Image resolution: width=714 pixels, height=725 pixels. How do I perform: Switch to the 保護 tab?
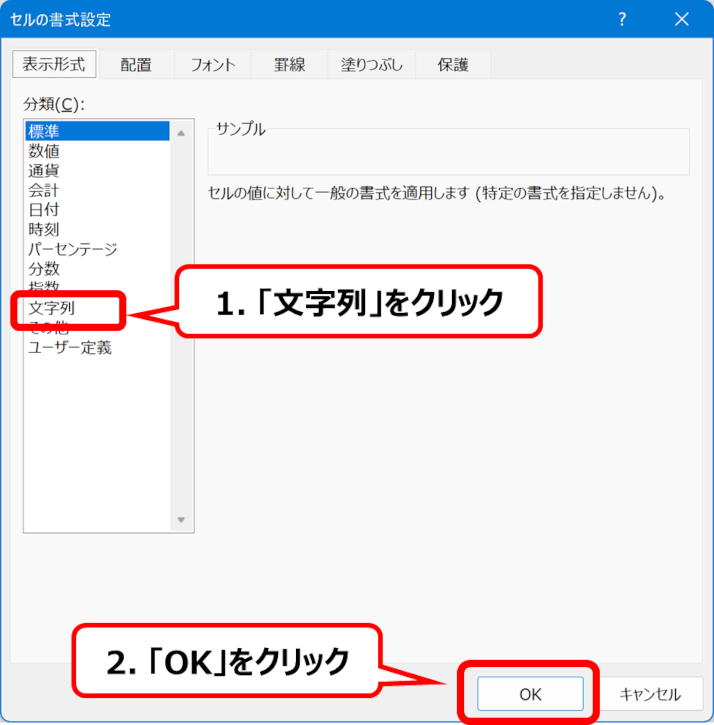click(452, 65)
